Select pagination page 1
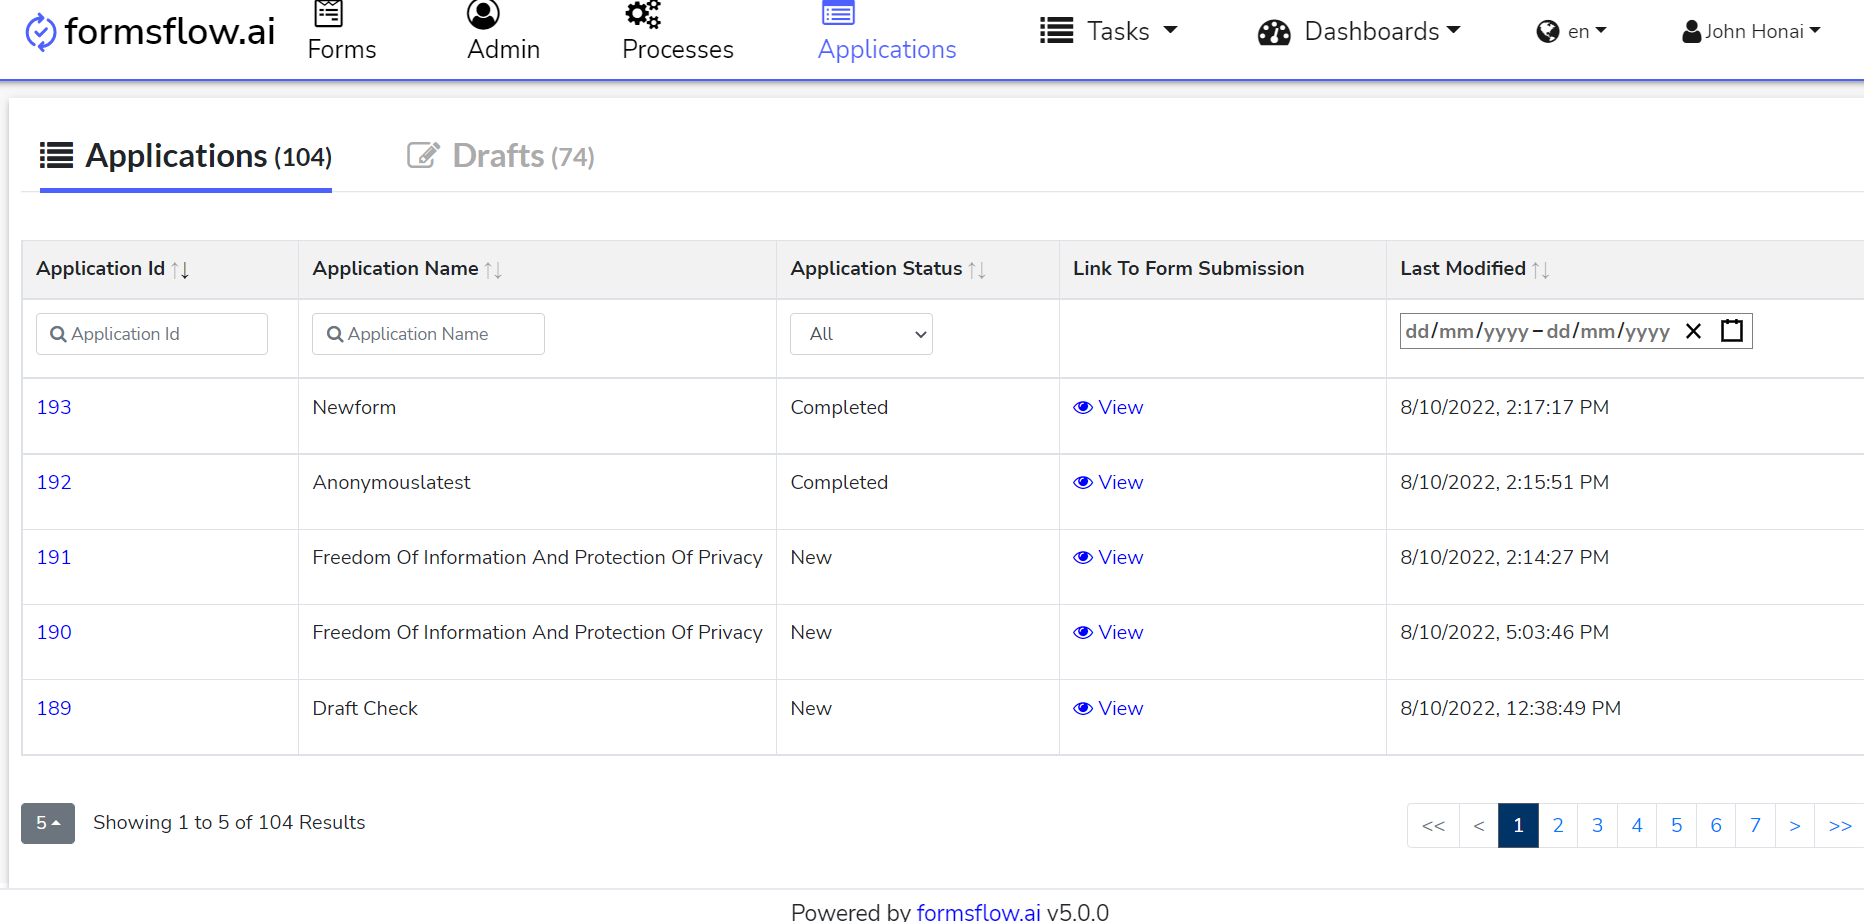Screen dimensions: 1864x922 1518,826
